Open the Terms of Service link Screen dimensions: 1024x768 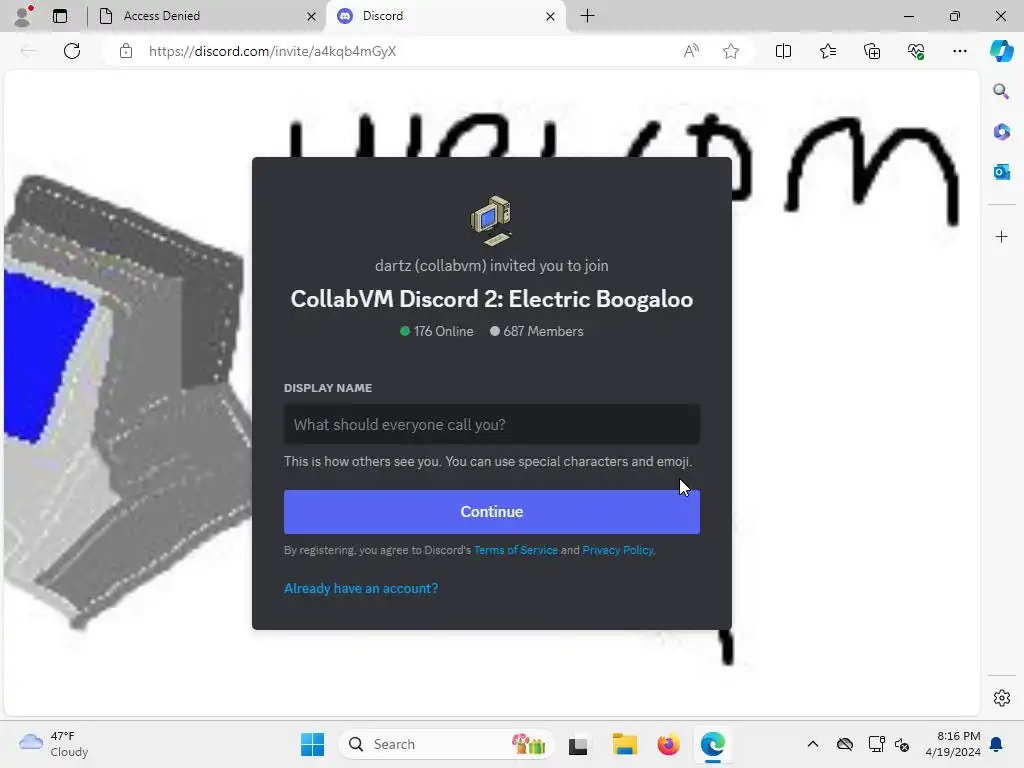(515, 550)
